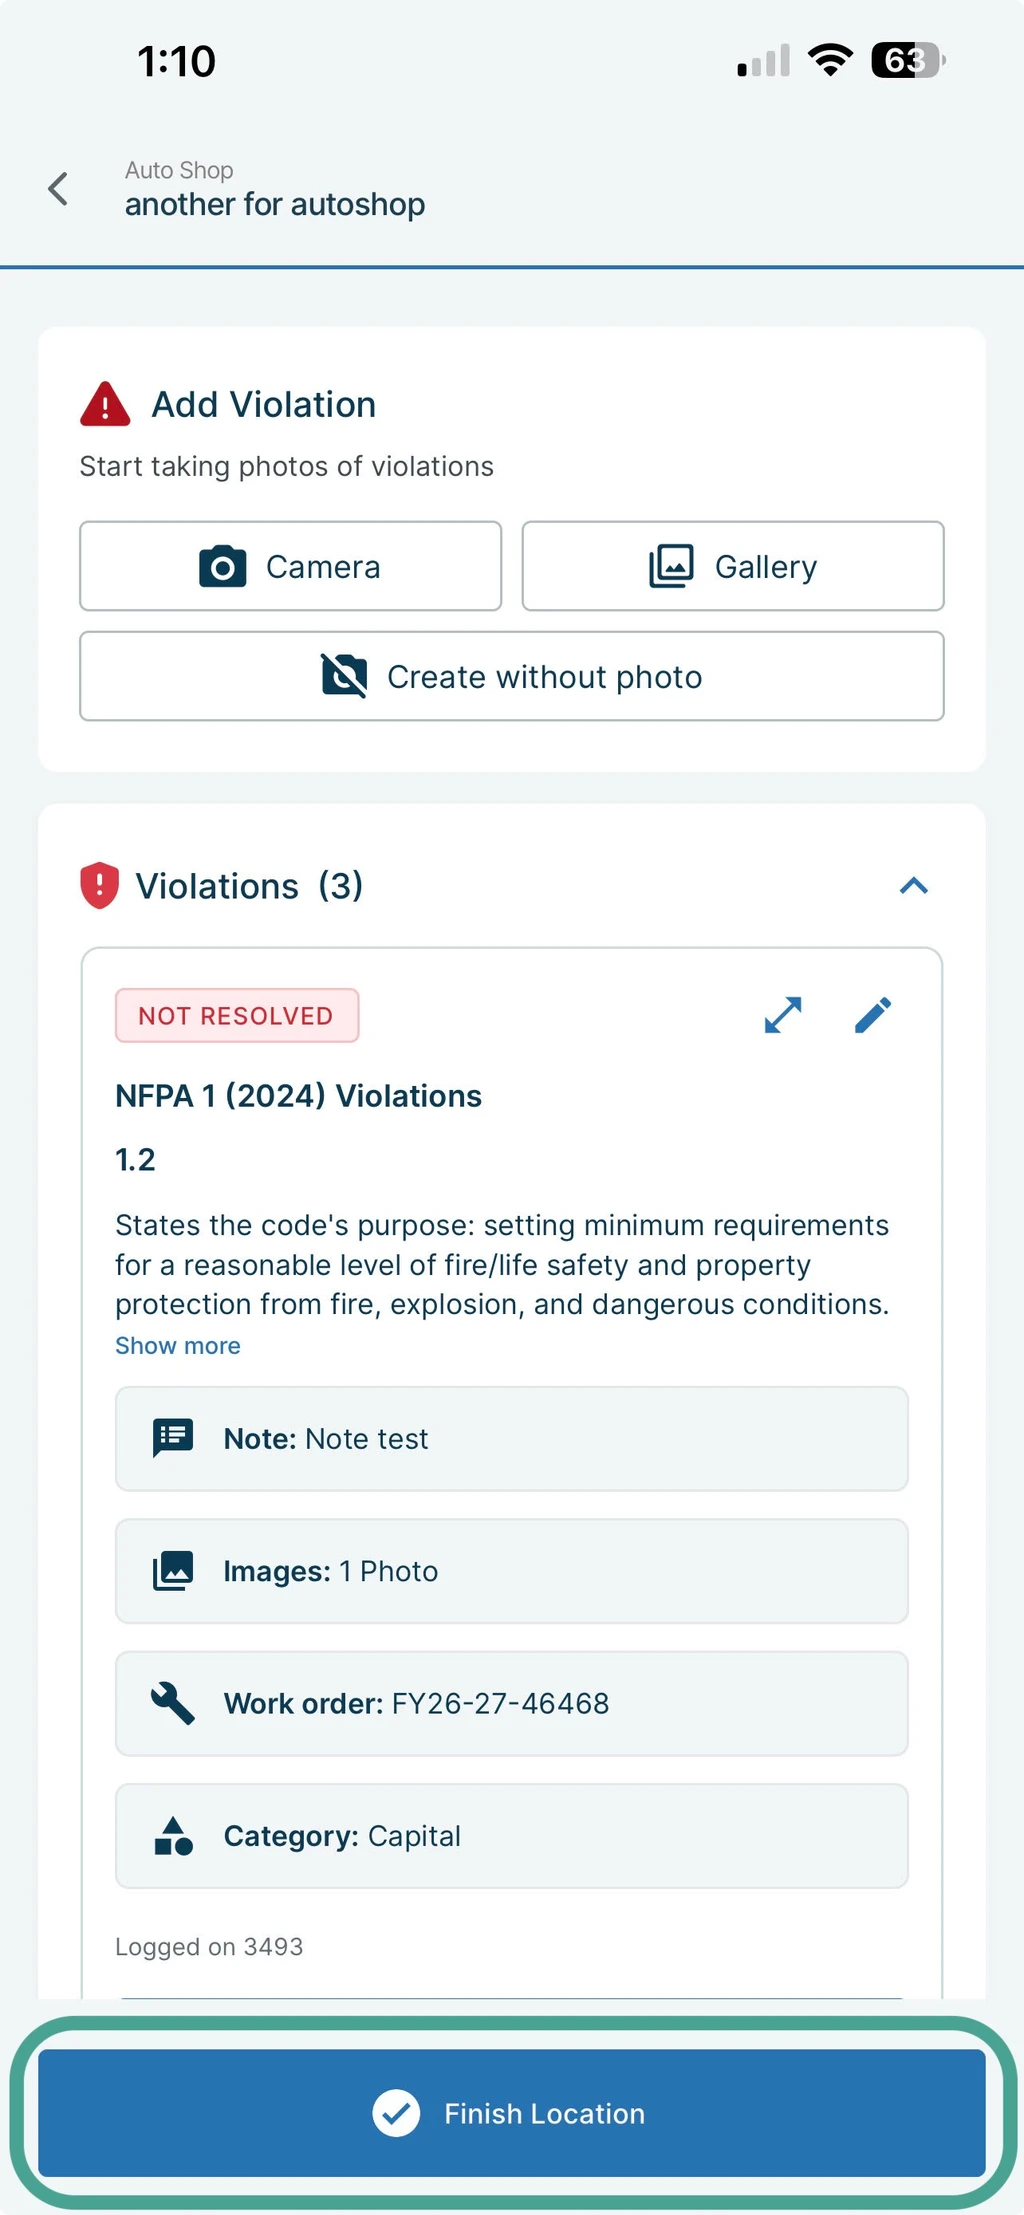
Task: Expand the violation with the fullscreen arrows icon
Action: [783, 1015]
